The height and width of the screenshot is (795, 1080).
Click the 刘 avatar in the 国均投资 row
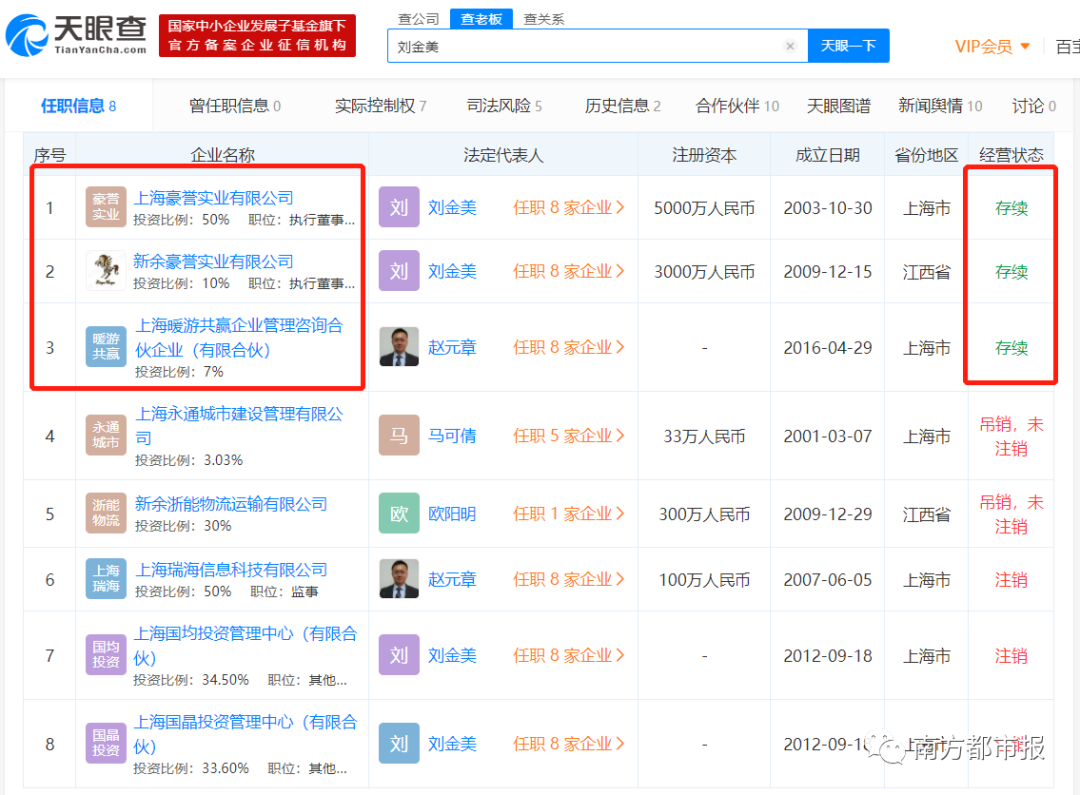(x=399, y=654)
